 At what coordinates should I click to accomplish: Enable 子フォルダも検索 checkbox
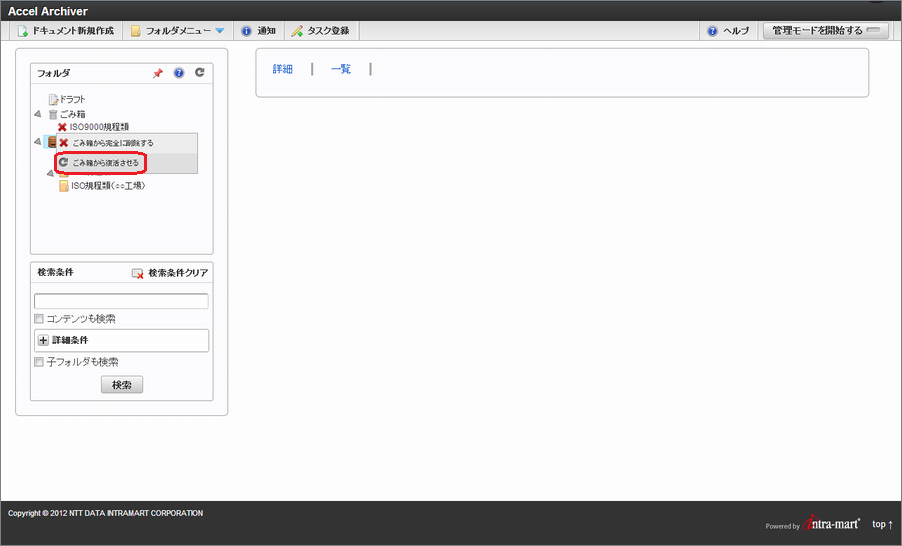click(39, 362)
